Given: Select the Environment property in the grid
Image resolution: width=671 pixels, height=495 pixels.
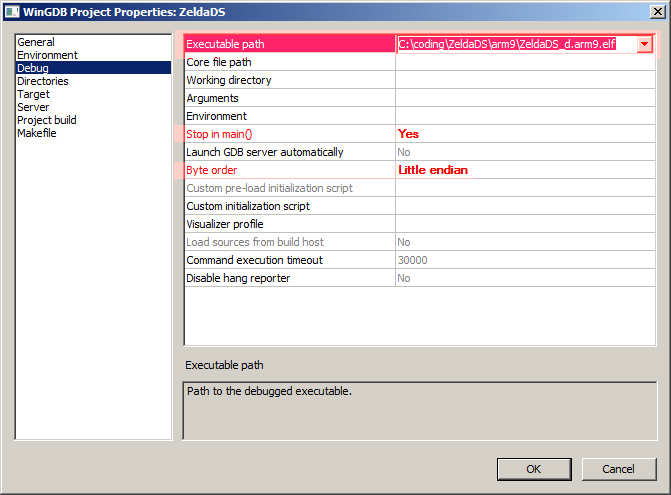Looking at the screenshot, I should [290, 116].
